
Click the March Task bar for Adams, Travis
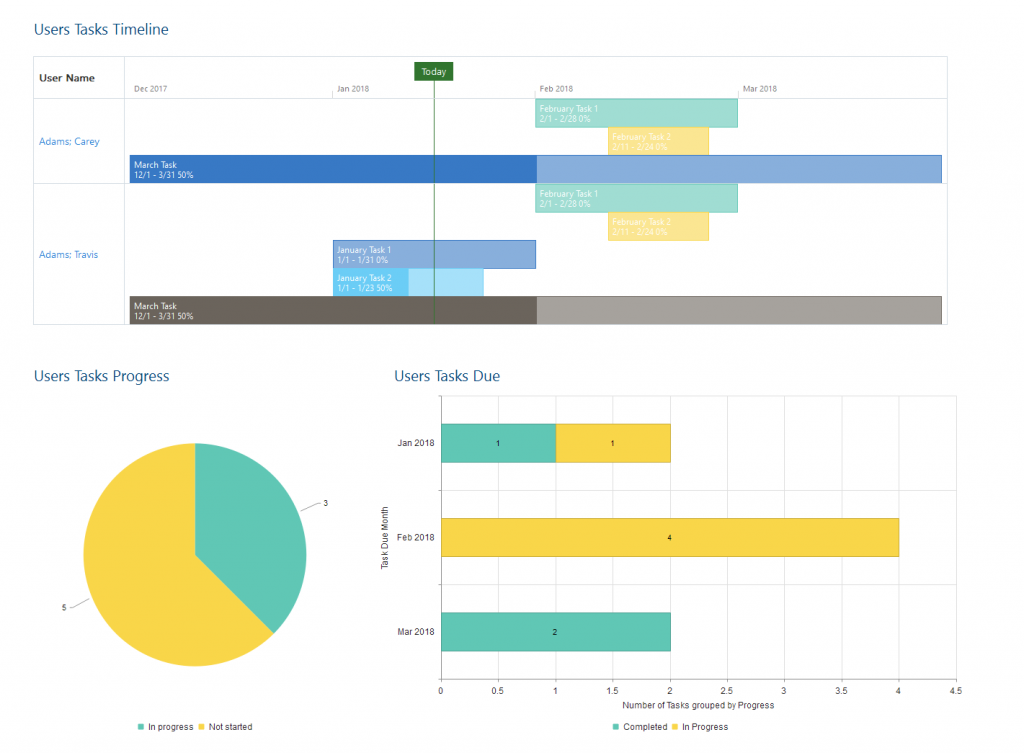pos(300,310)
